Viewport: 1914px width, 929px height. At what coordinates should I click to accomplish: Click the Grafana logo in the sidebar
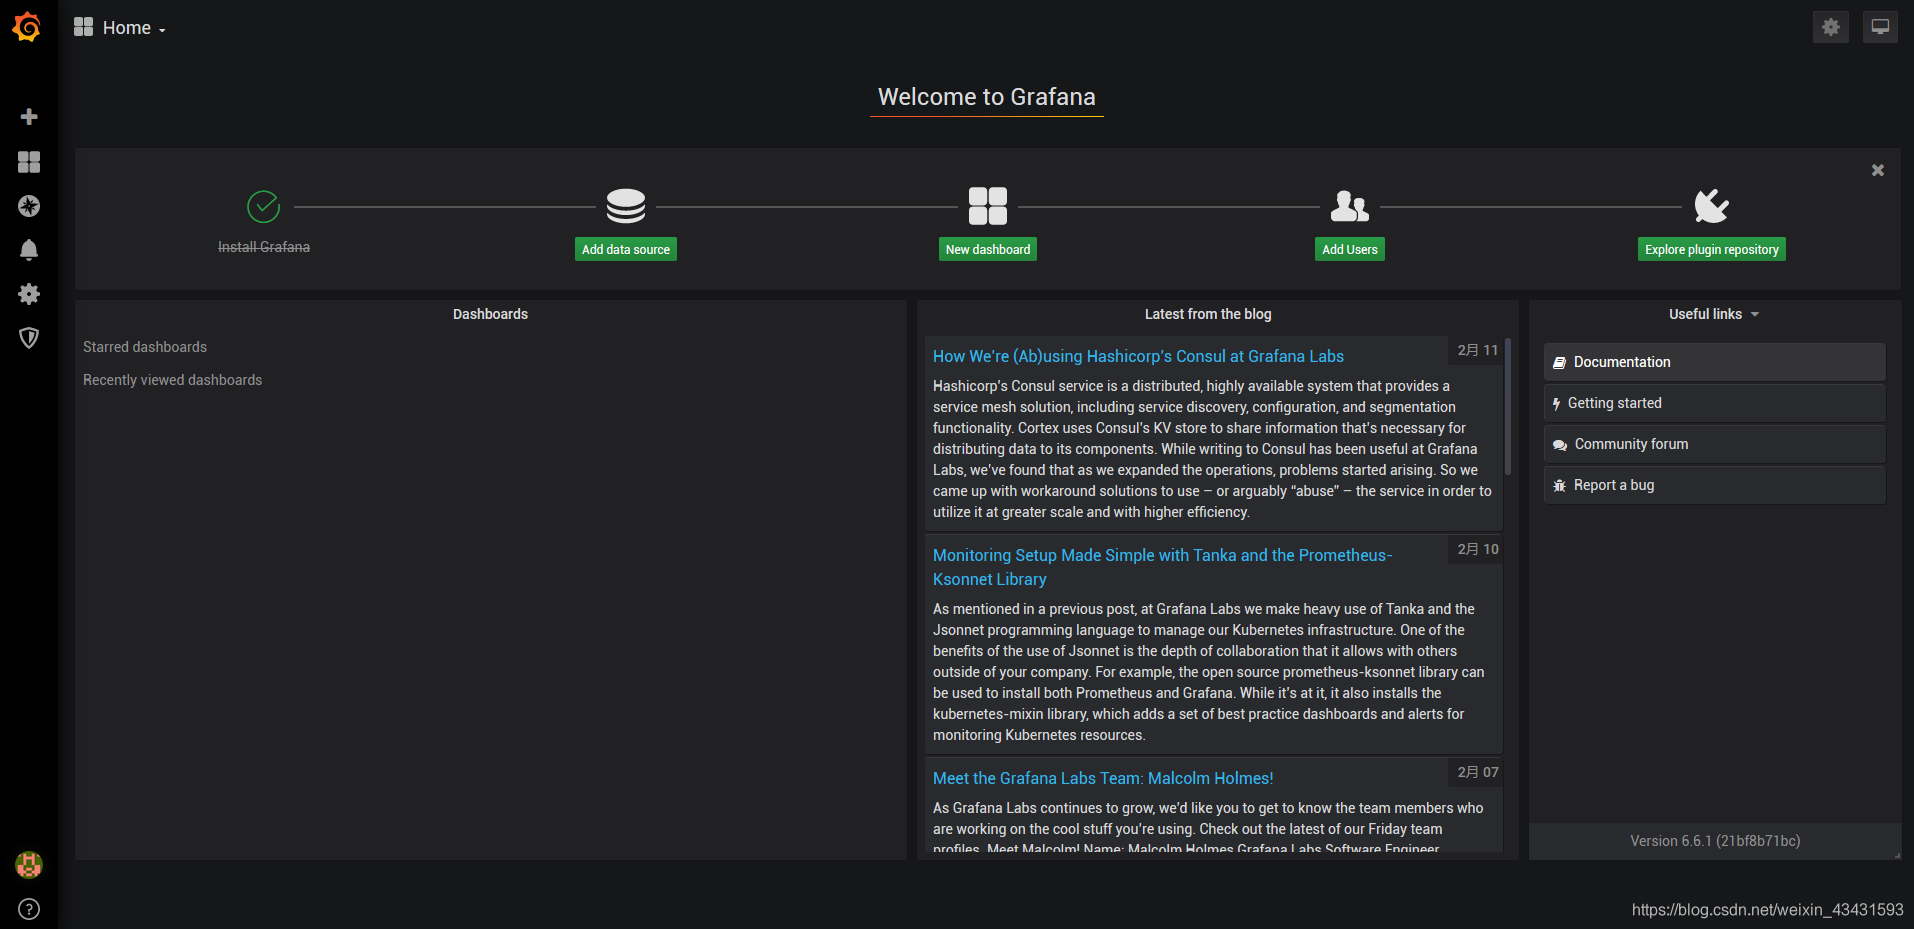(x=27, y=27)
